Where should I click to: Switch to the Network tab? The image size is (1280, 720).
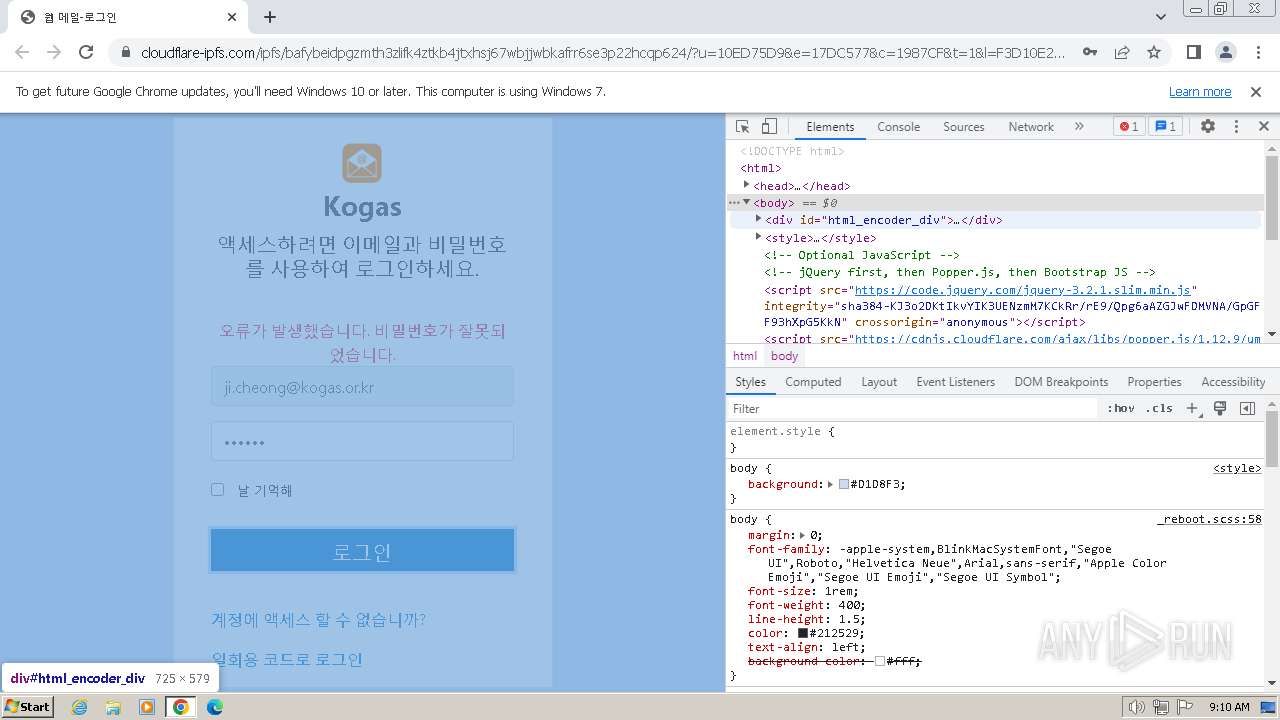(x=1031, y=127)
